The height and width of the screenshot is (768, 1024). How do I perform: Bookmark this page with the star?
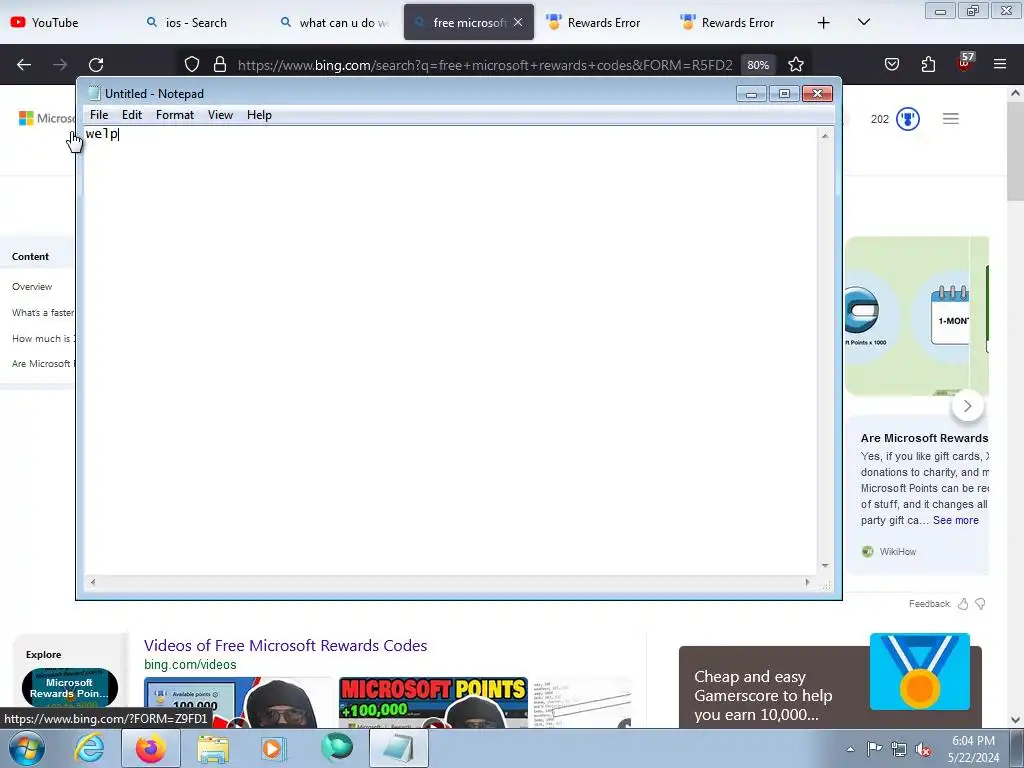point(795,65)
